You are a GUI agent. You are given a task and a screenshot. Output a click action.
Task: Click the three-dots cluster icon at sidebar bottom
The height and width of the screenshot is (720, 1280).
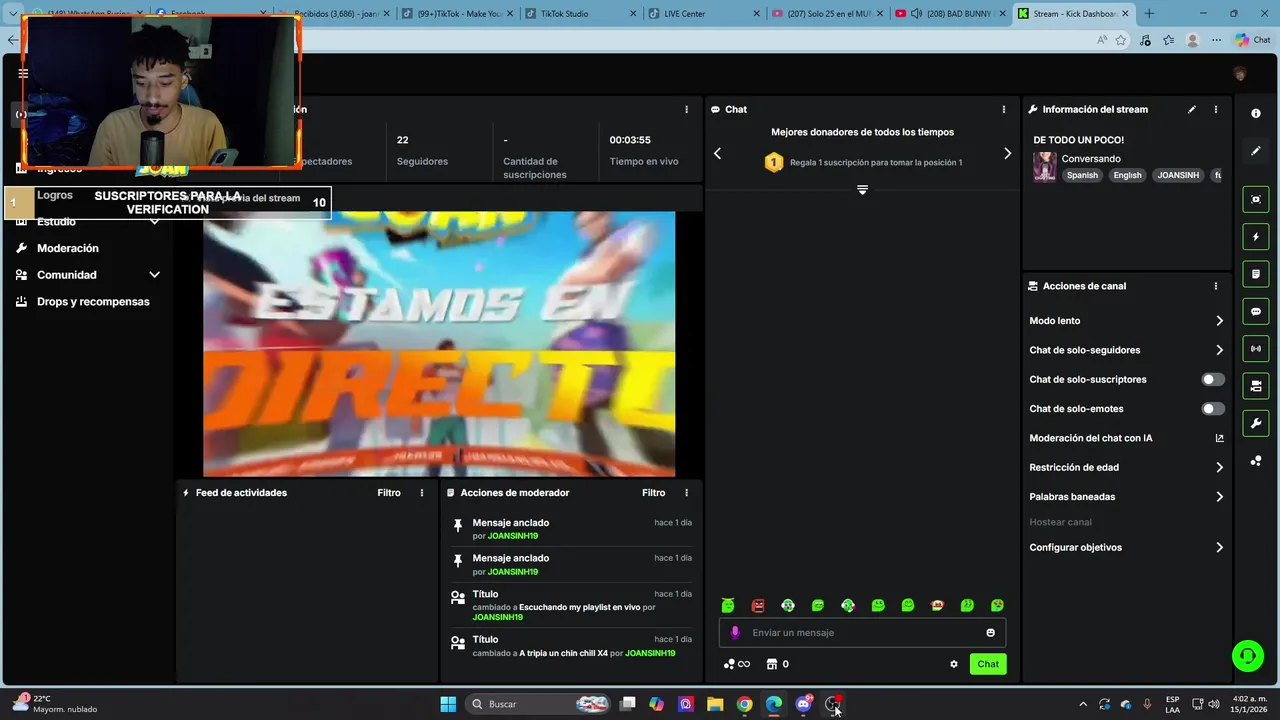tap(1256, 461)
